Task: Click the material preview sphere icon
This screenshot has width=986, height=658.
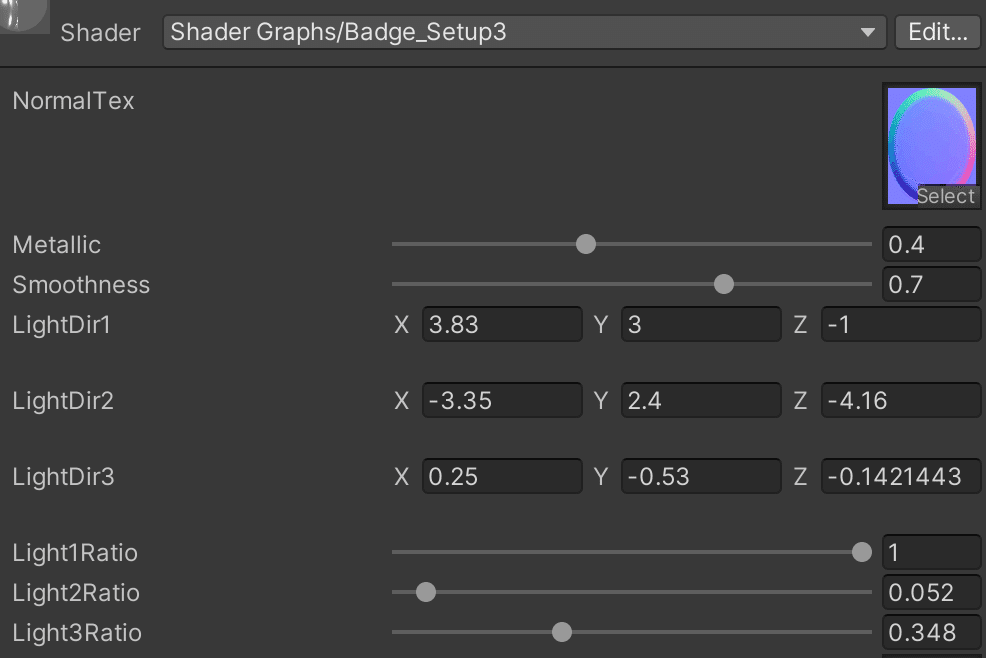Action: pos(22,15)
